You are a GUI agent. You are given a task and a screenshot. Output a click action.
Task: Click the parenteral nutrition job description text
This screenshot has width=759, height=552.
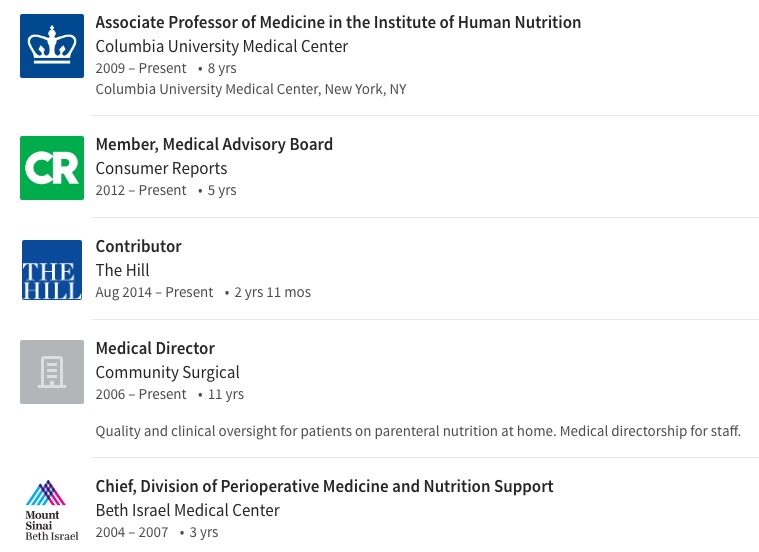(x=418, y=431)
